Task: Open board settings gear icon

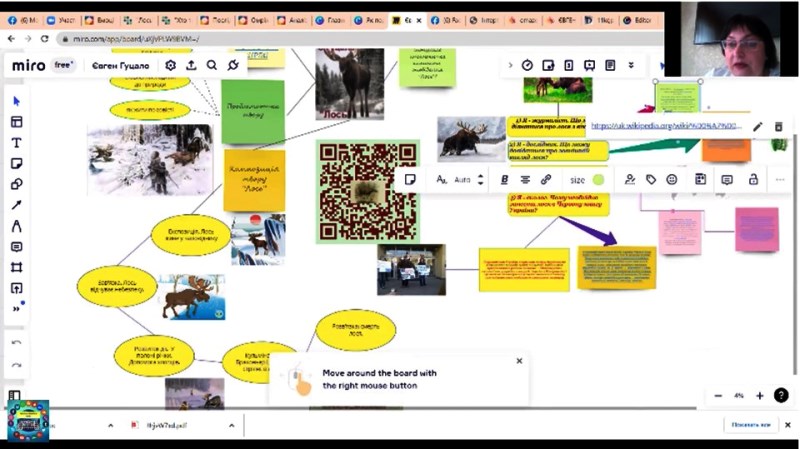Action: pos(170,65)
